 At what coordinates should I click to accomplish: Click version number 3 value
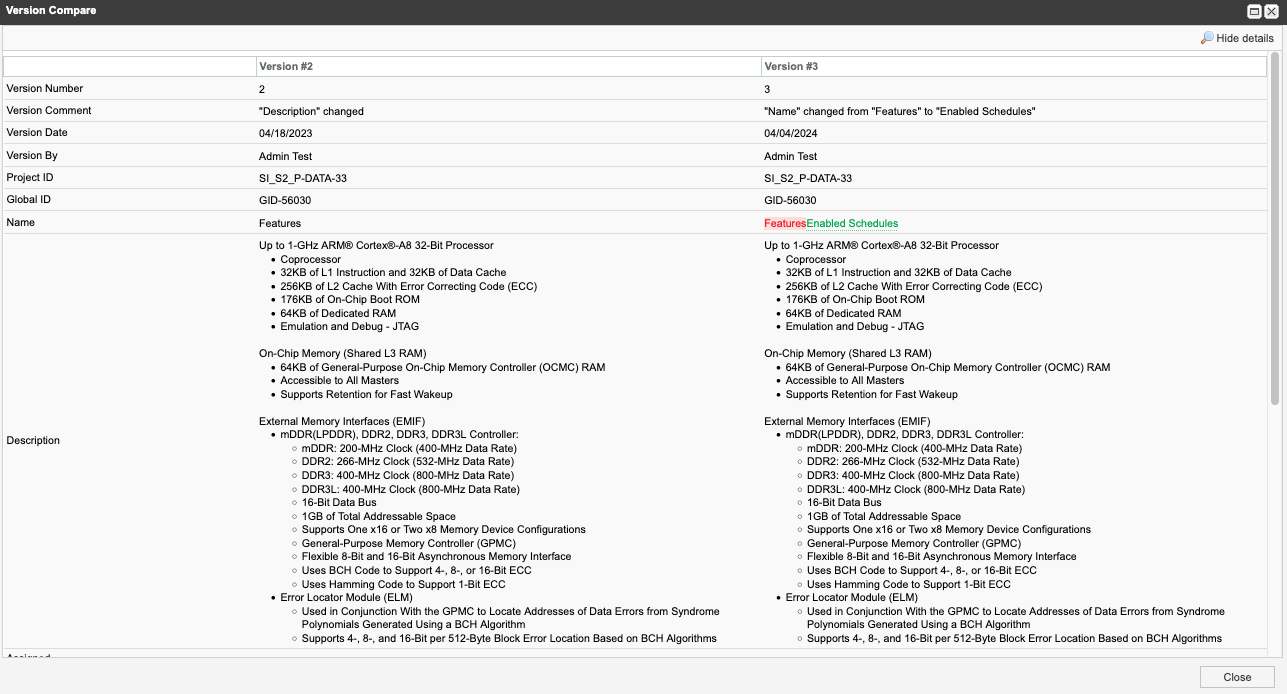(767, 90)
